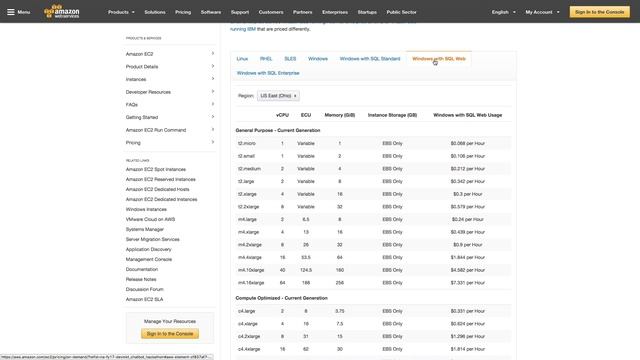
Task: Open the Discussion Forum link
Action: coord(144,289)
